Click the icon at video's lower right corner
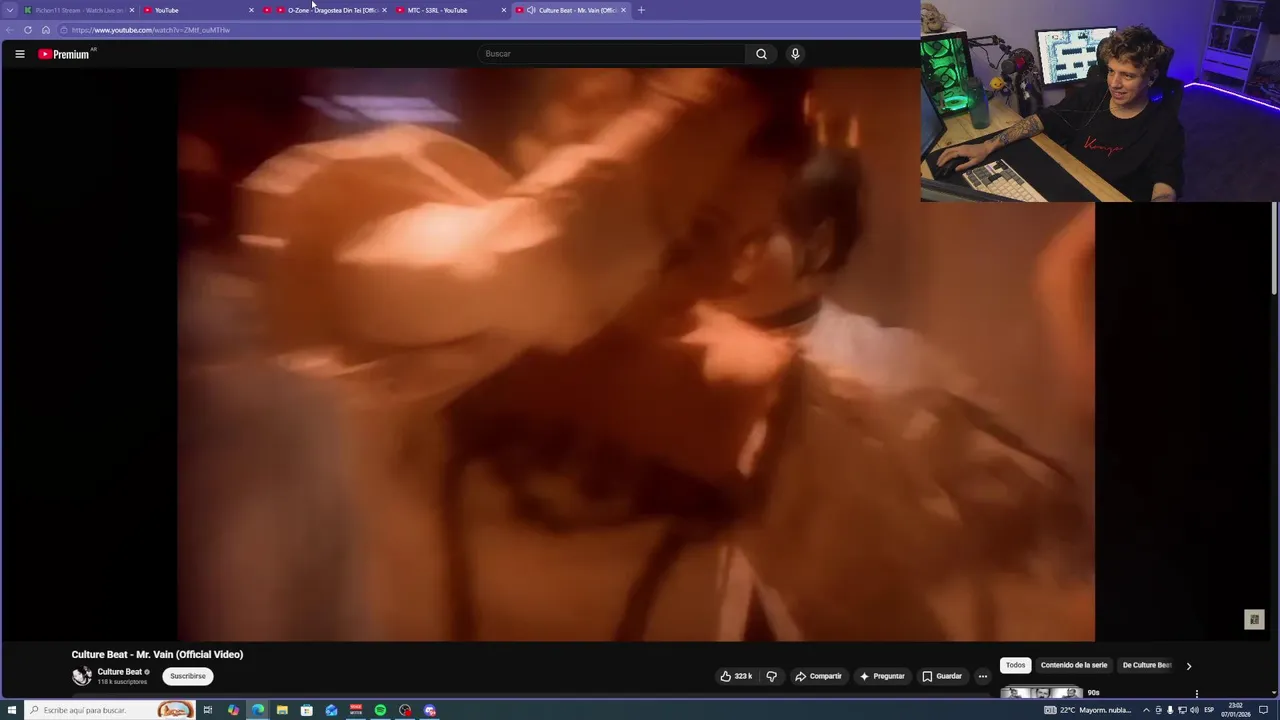This screenshot has height=720, width=1280. pos(1254,620)
